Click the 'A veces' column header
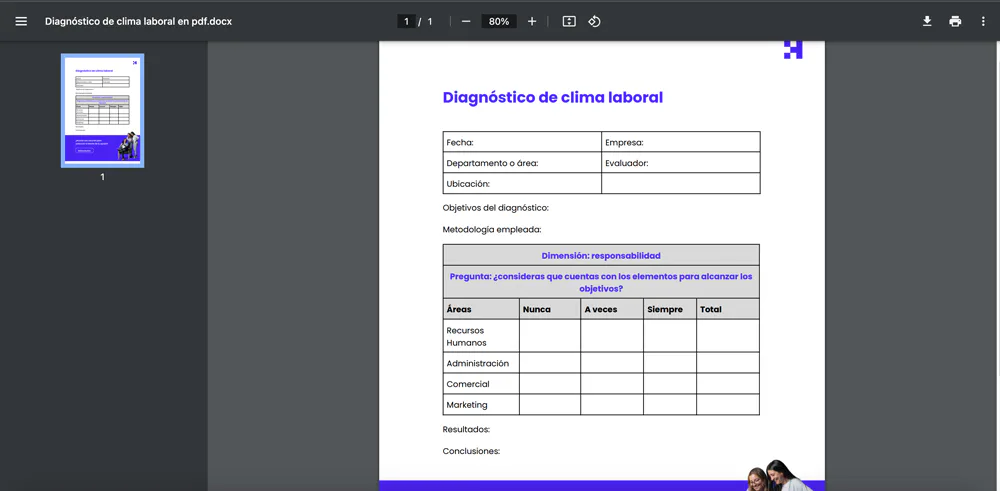The height and width of the screenshot is (491, 1000). (x=612, y=309)
